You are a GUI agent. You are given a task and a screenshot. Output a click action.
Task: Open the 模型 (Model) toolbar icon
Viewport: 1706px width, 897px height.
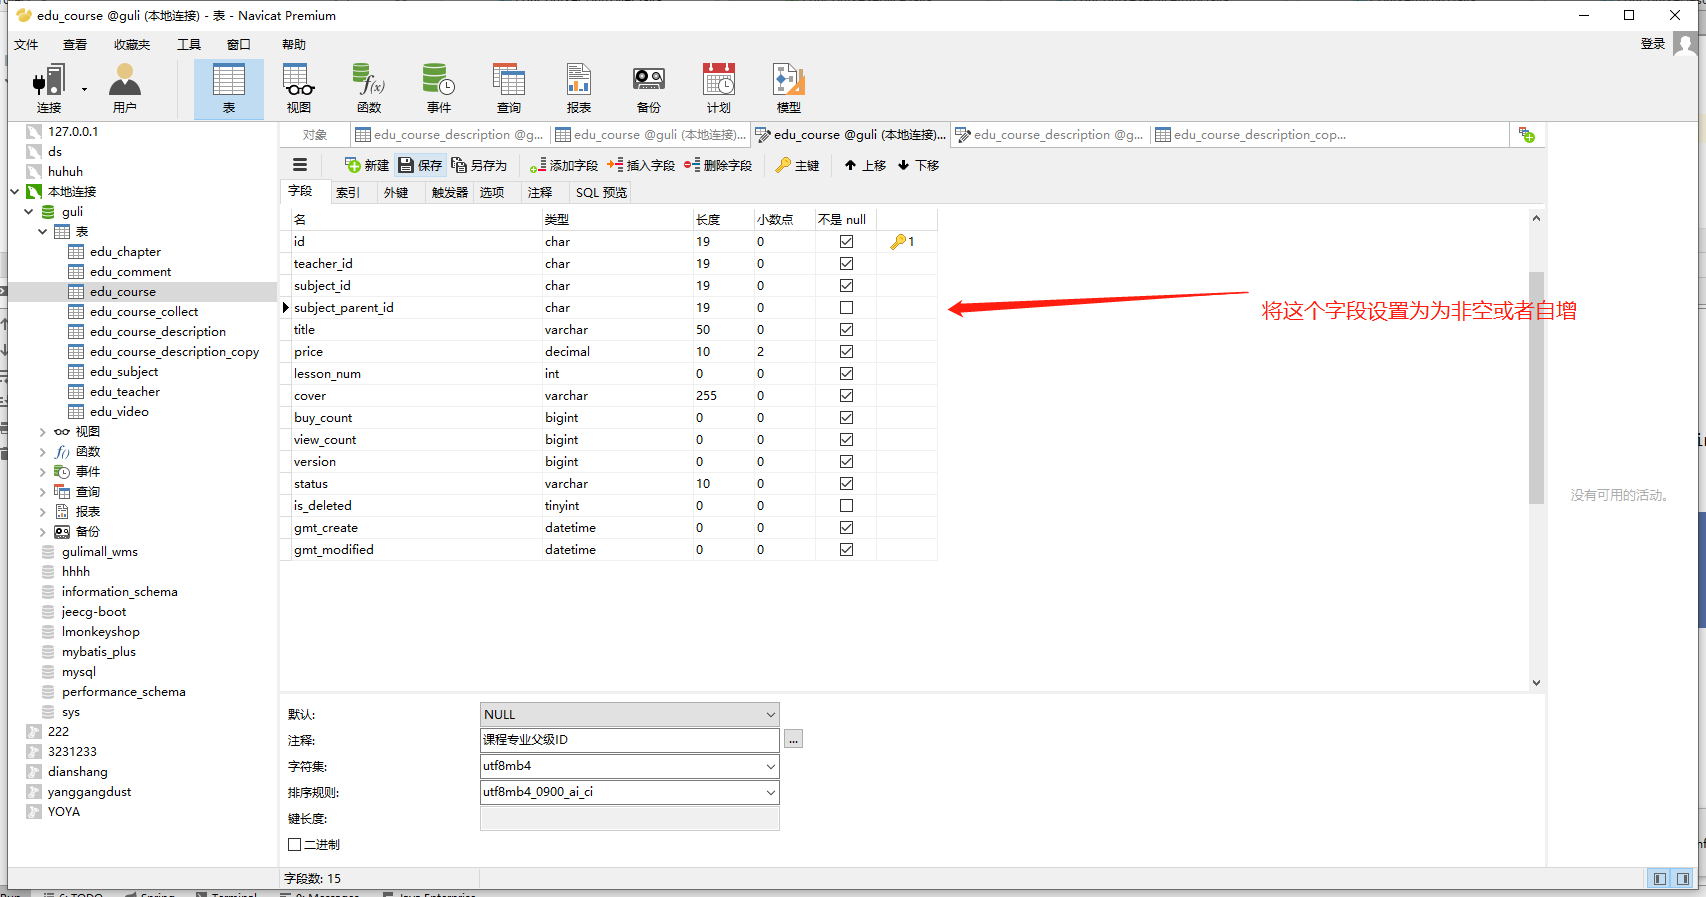[789, 89]
